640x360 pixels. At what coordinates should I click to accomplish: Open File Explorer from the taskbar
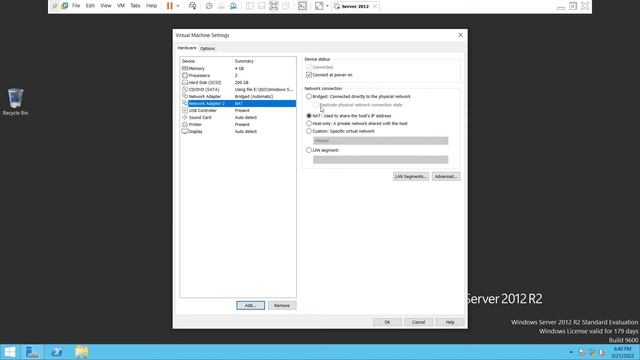click(82, 352)
